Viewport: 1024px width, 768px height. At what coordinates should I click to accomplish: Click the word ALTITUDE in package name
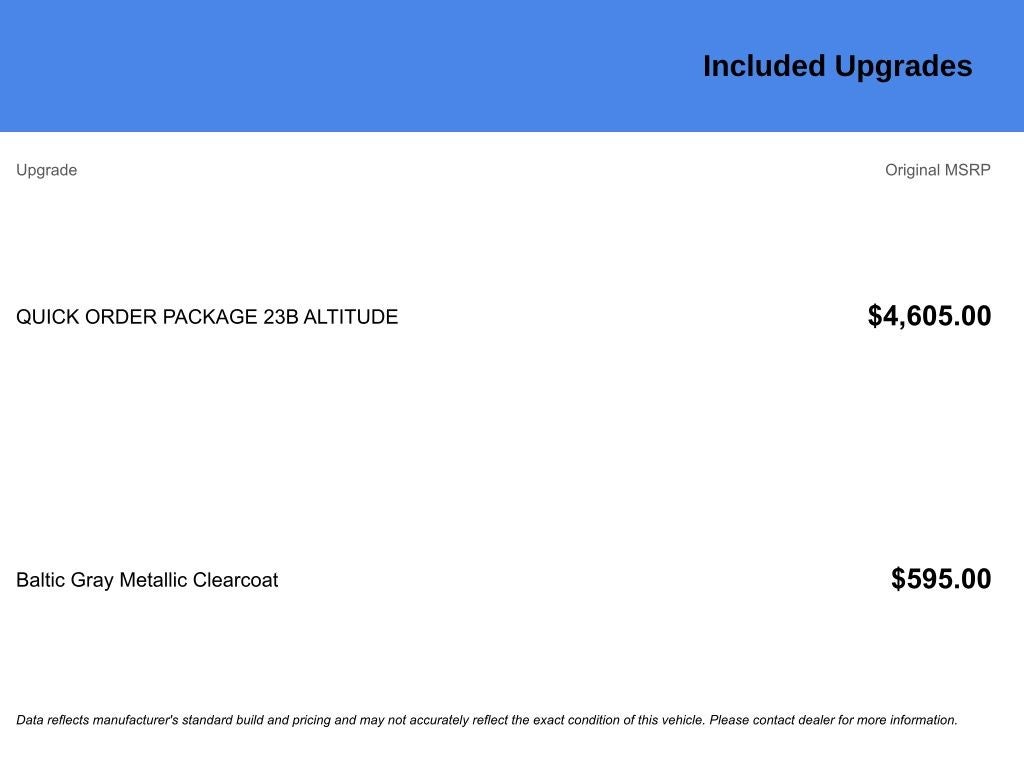(x=351, y=317)
